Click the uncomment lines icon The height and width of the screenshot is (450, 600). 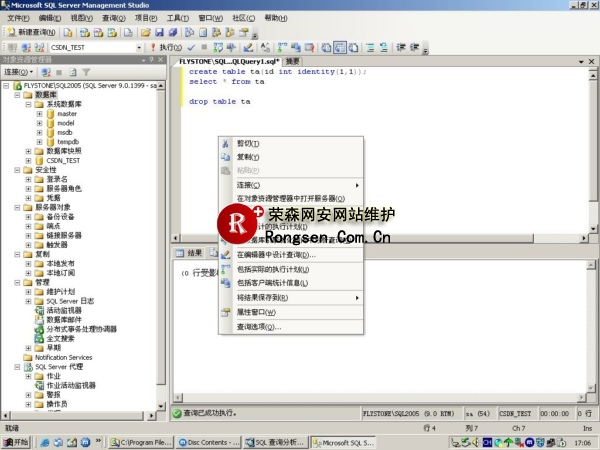point(384,47)
